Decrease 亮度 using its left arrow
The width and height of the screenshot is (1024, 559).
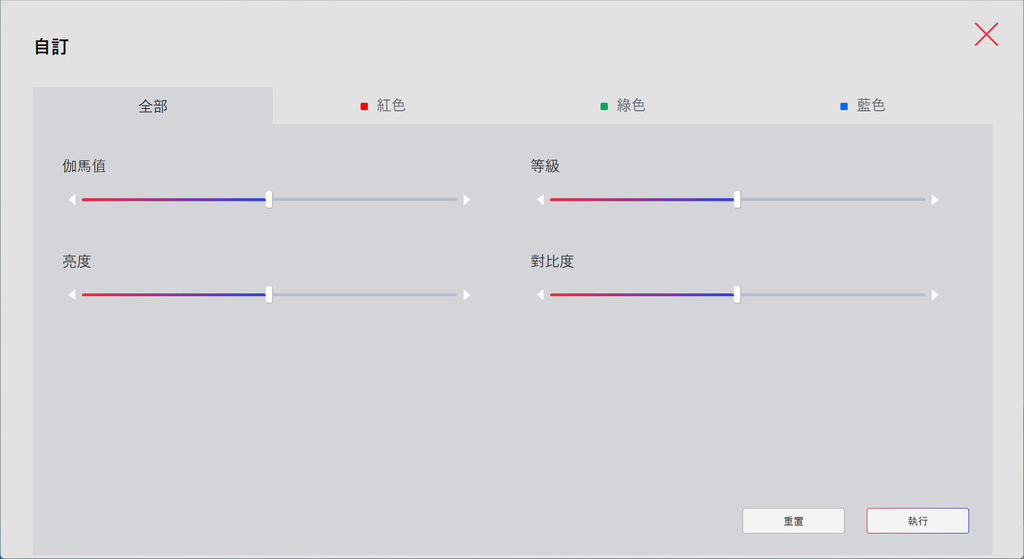point(72,295)
